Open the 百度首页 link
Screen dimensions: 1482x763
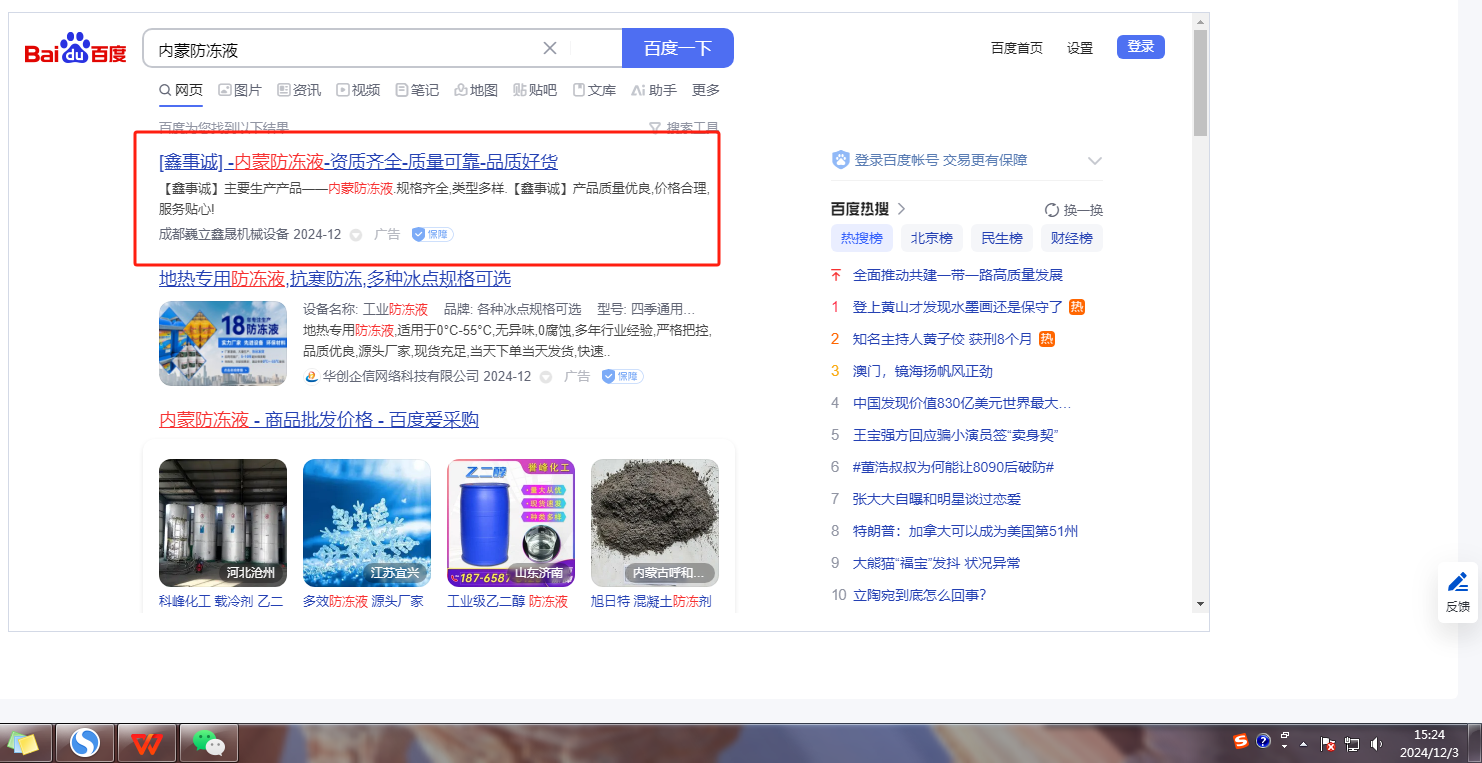1017,48
